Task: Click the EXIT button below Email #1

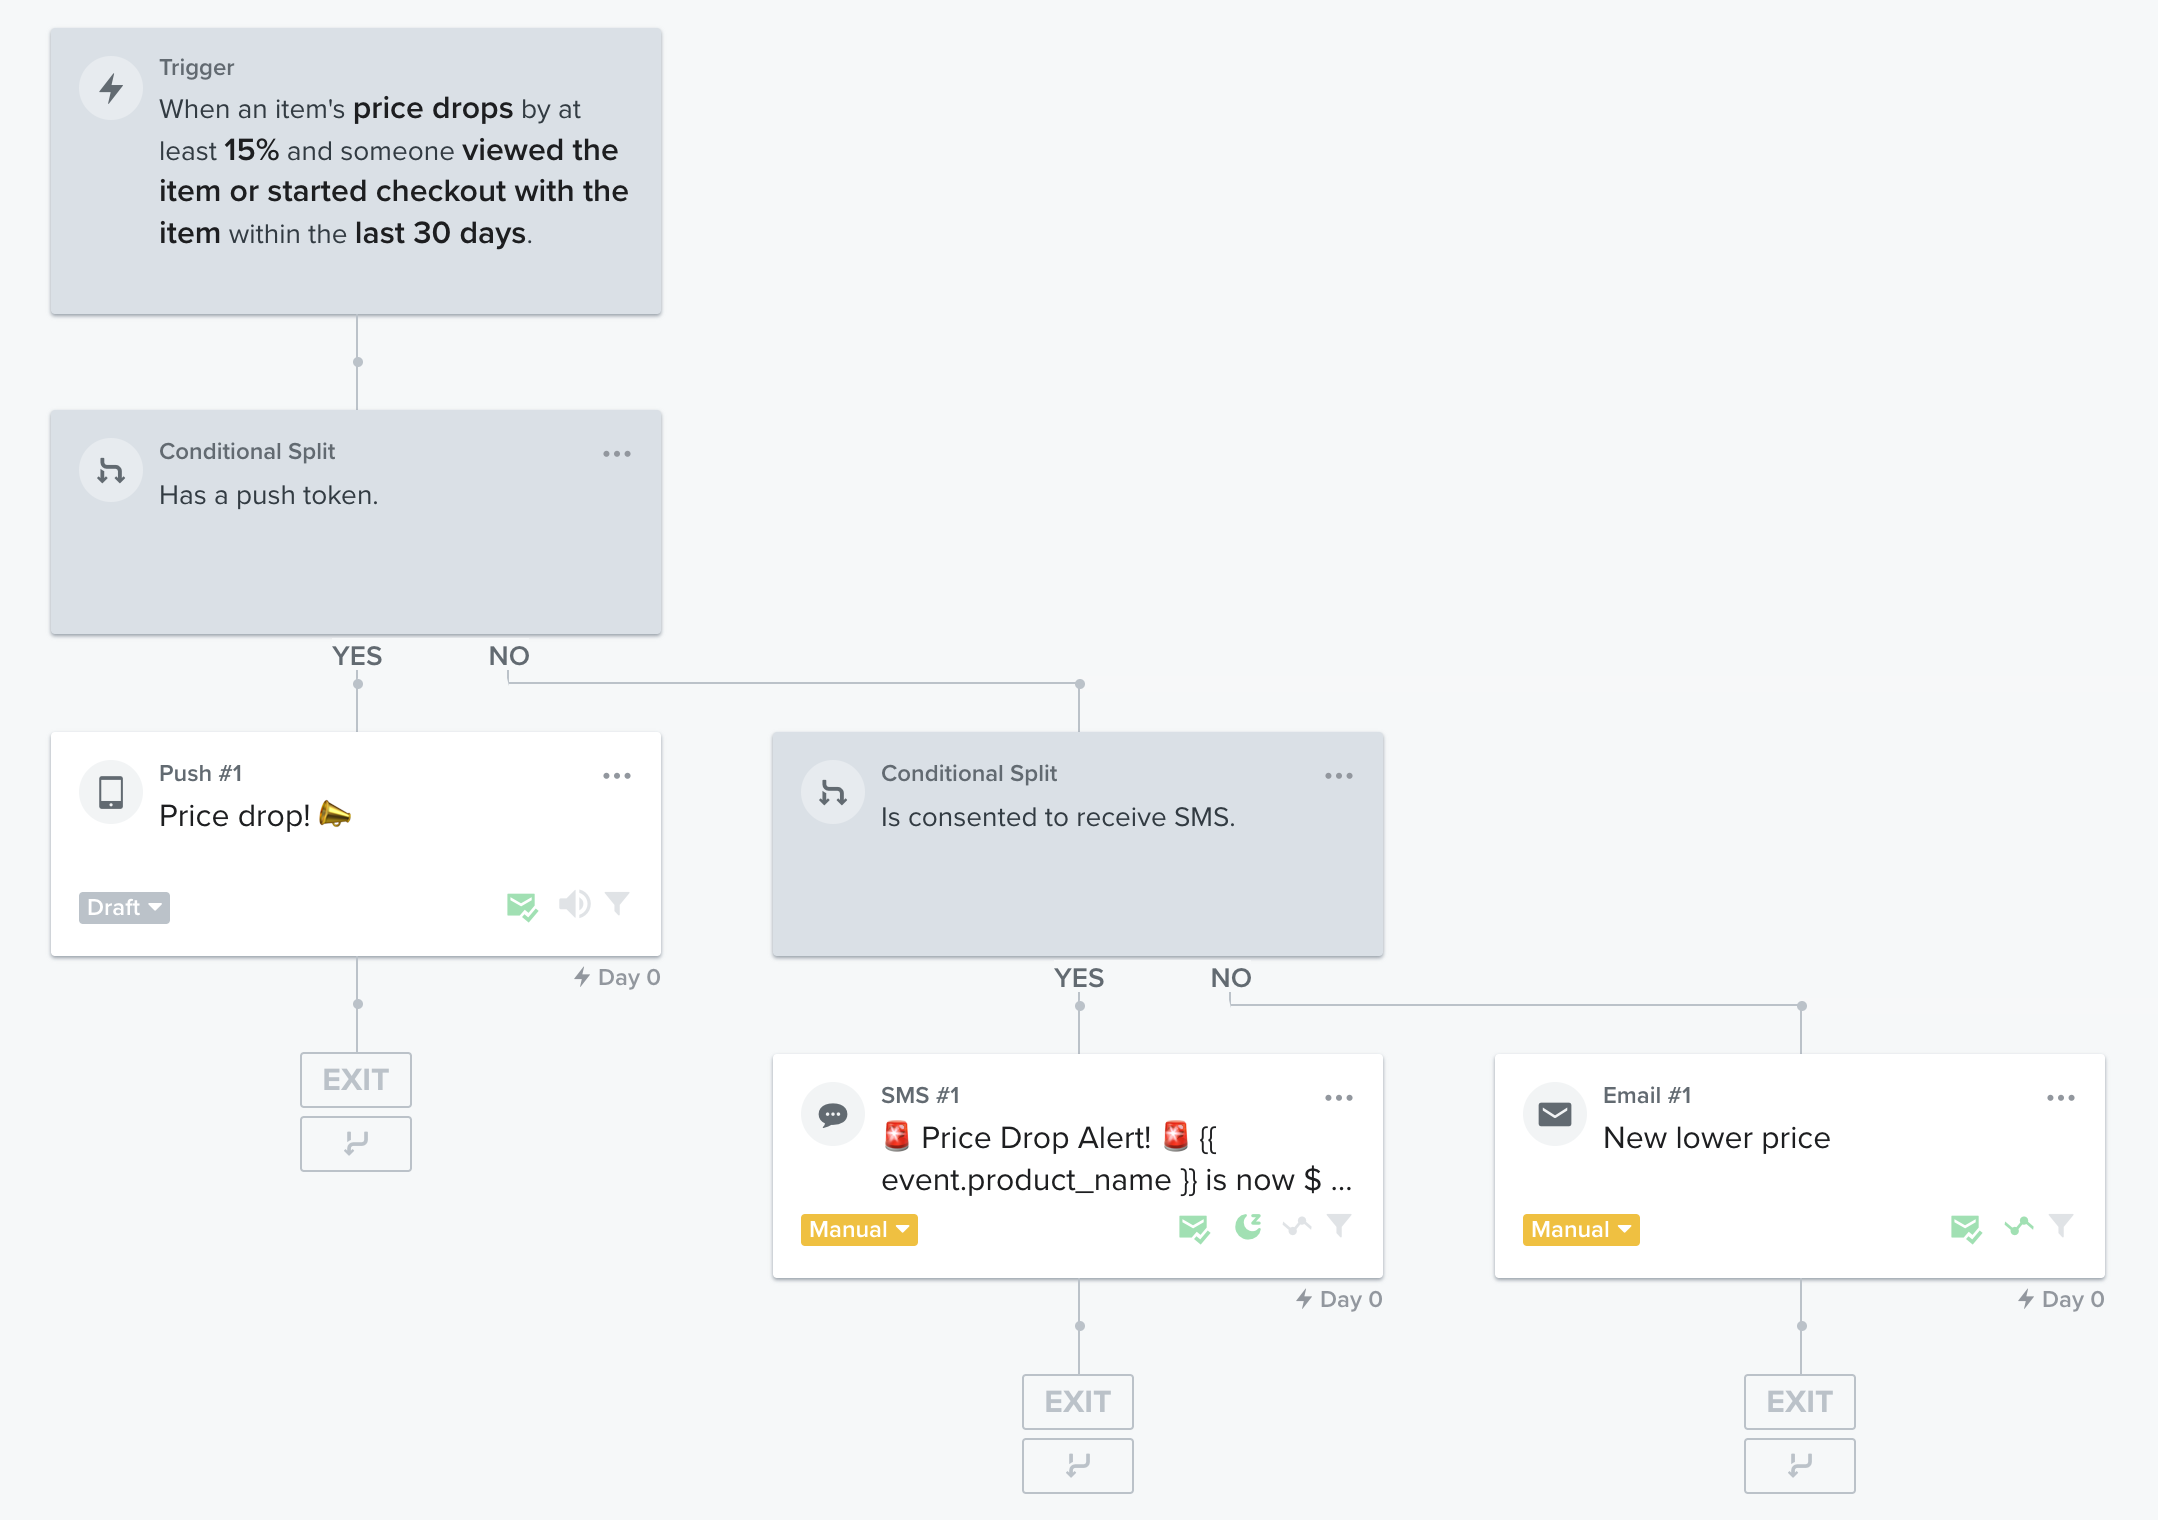Action: pyautogui.click(x=1800, y=1402)
